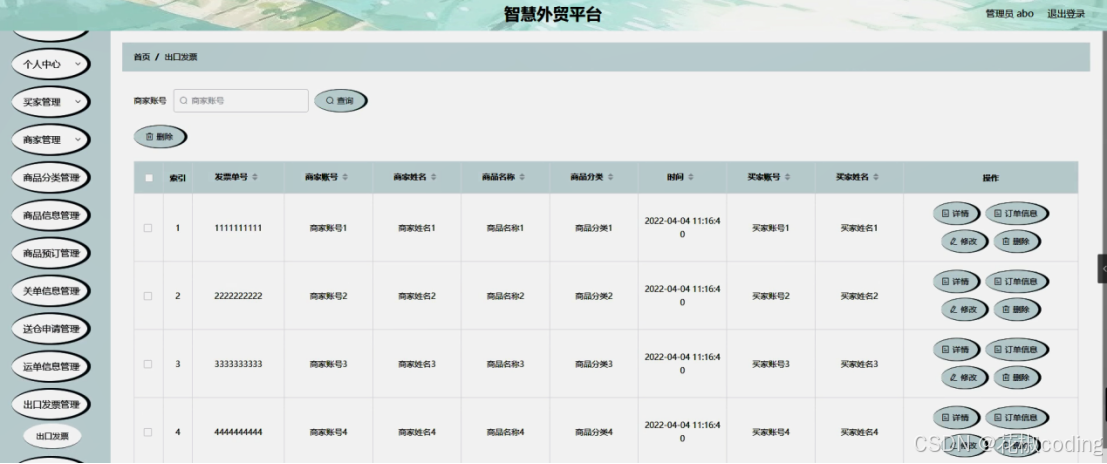The height and width of the screenshot is (464, 1107).
Task: Open 详情 for invoice 1111111111
Action: pyautogui.click(x=956, y=213)
